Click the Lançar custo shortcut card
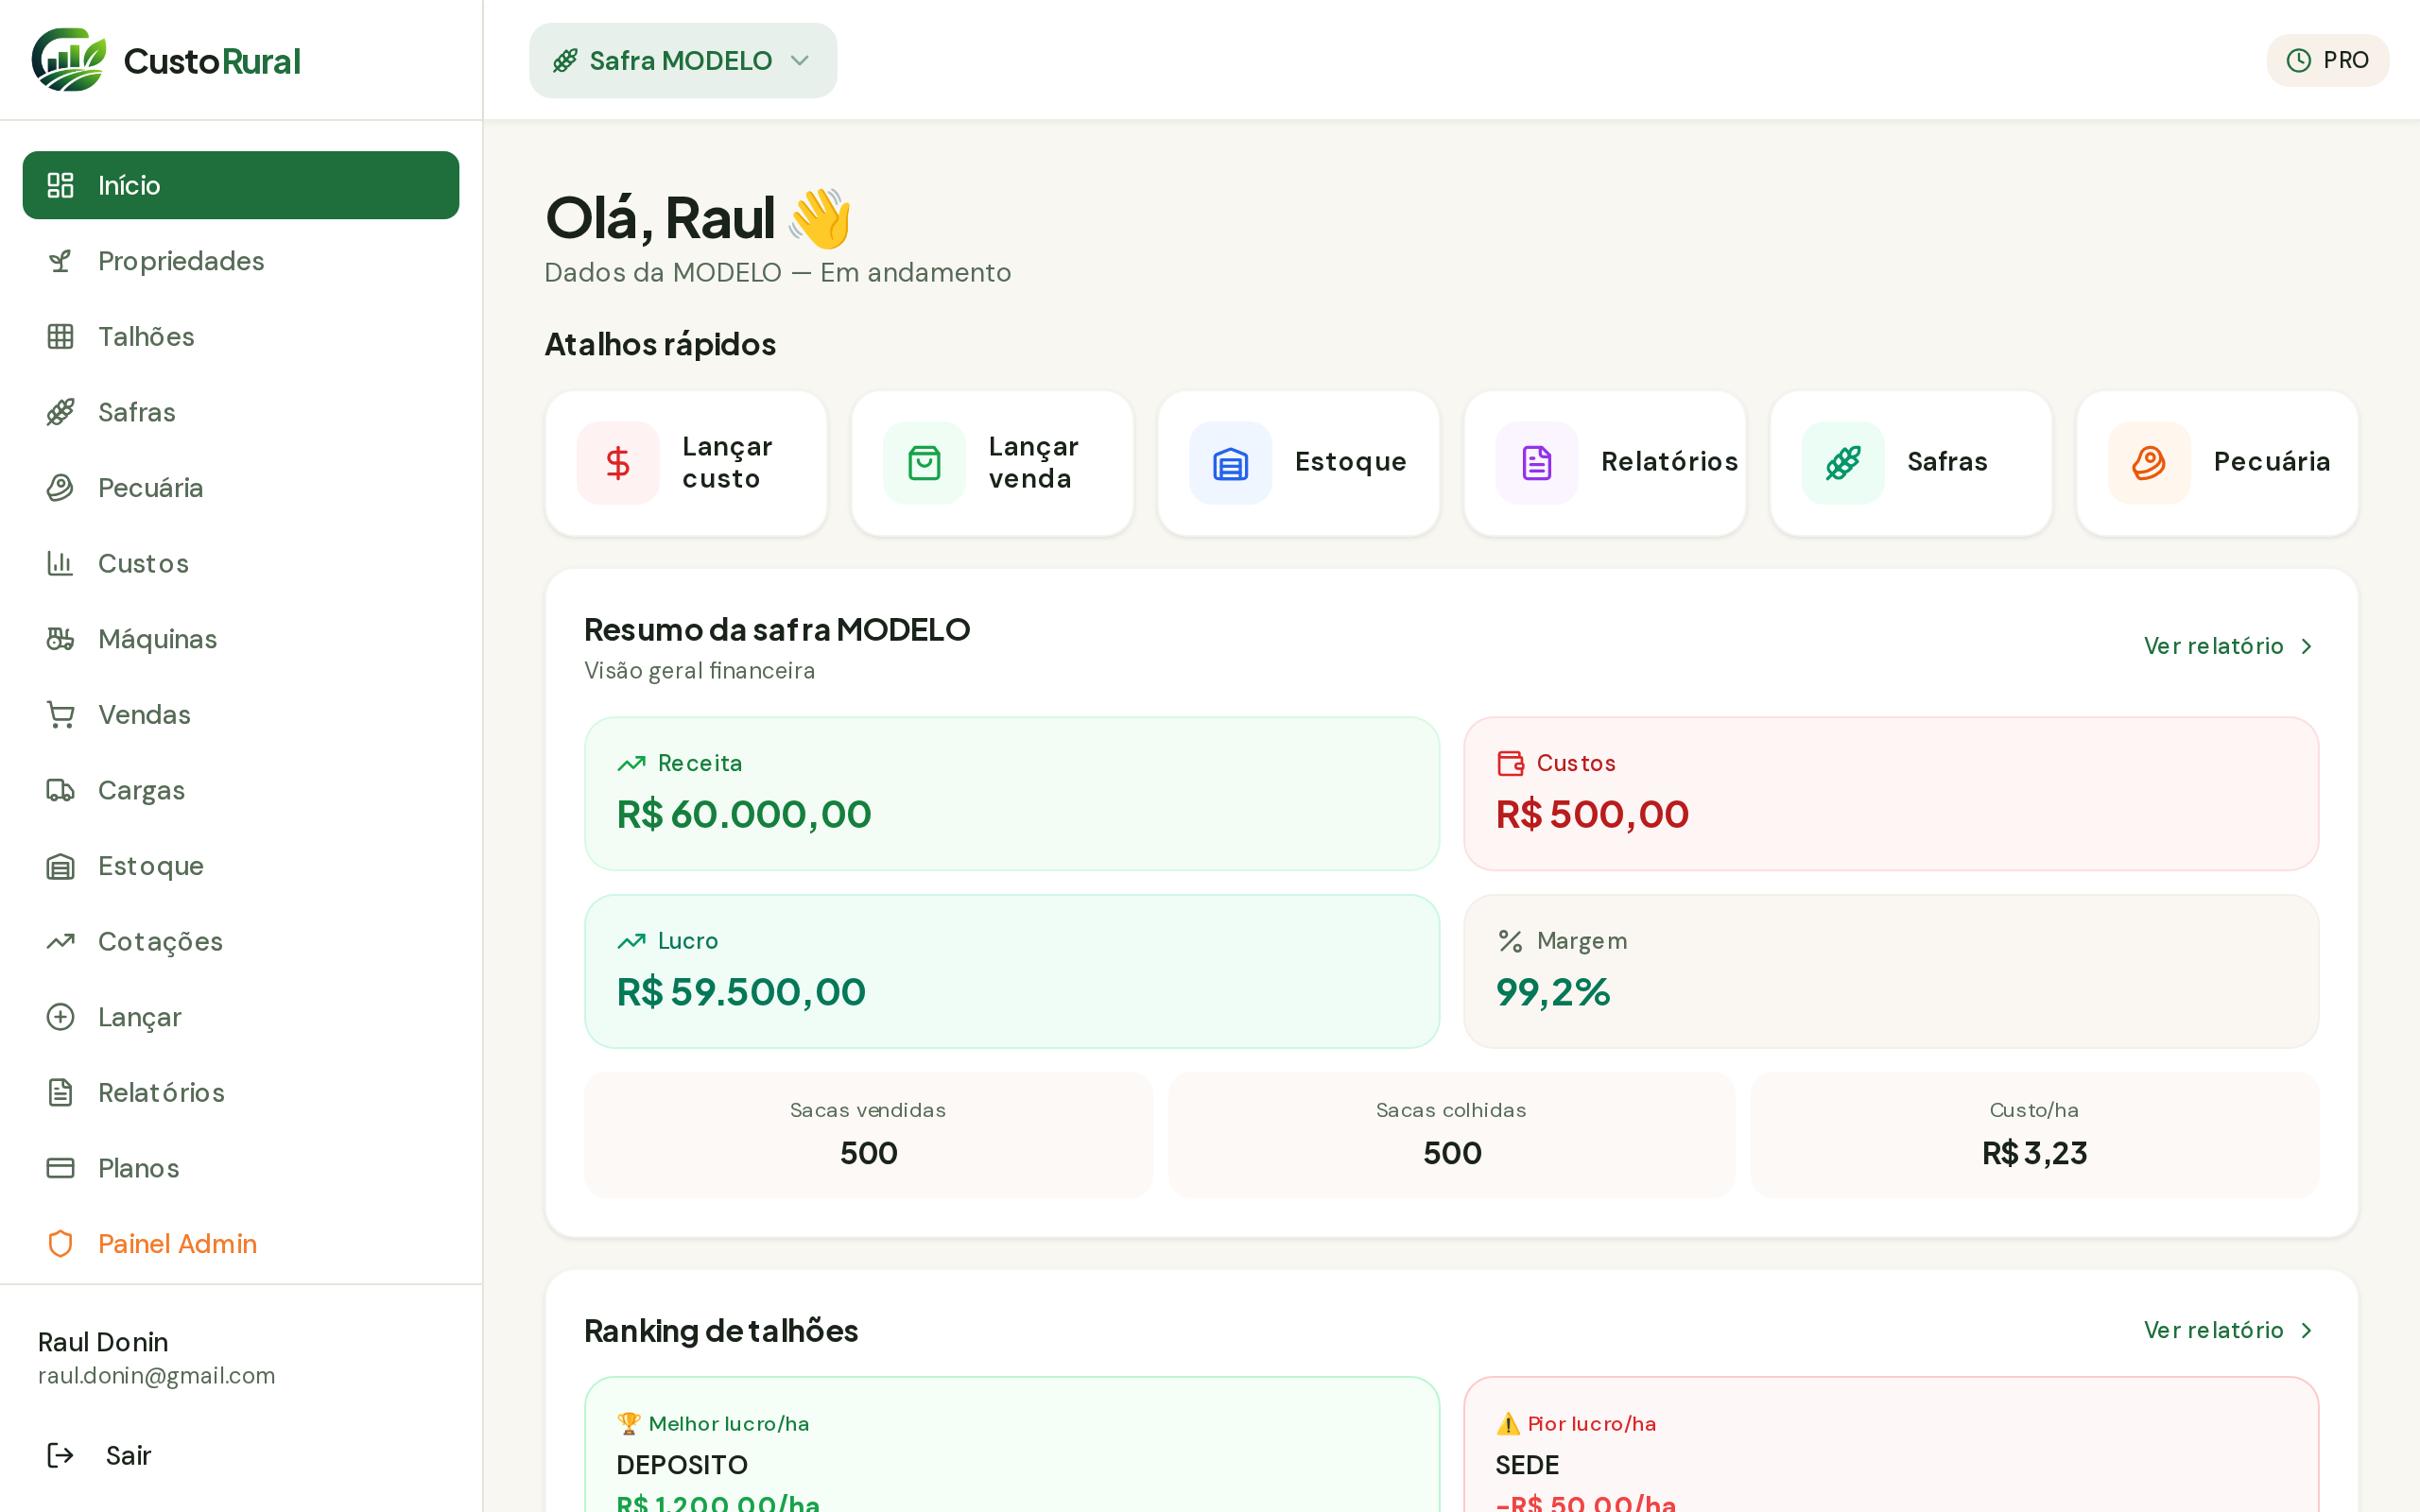 pos(686,463)
